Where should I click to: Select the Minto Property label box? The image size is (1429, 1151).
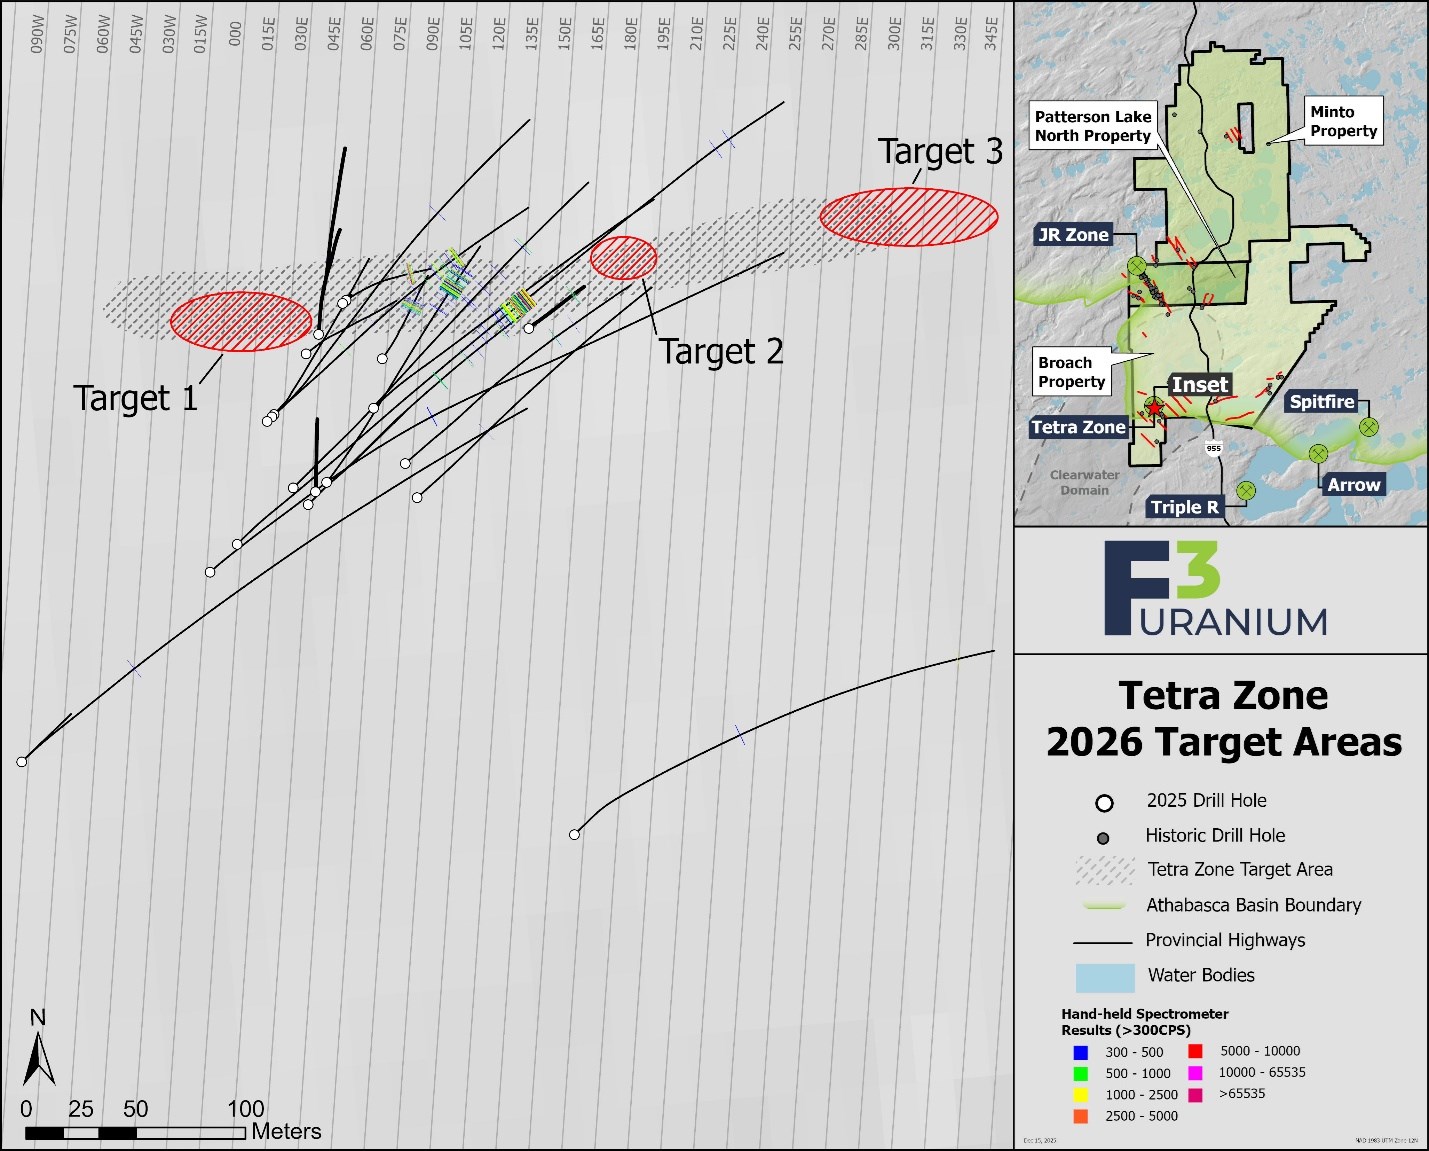1343,121
